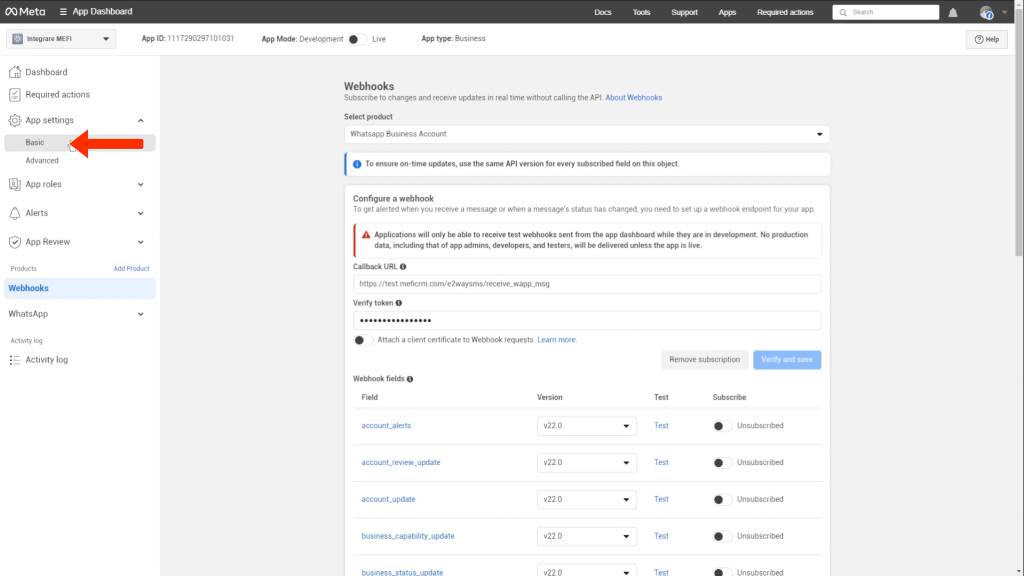Toggle subscribe for business_status_update
Image resolution: width=1024 pixels, height=576 pixels.
pyautogui.click(x=722, y=572)
